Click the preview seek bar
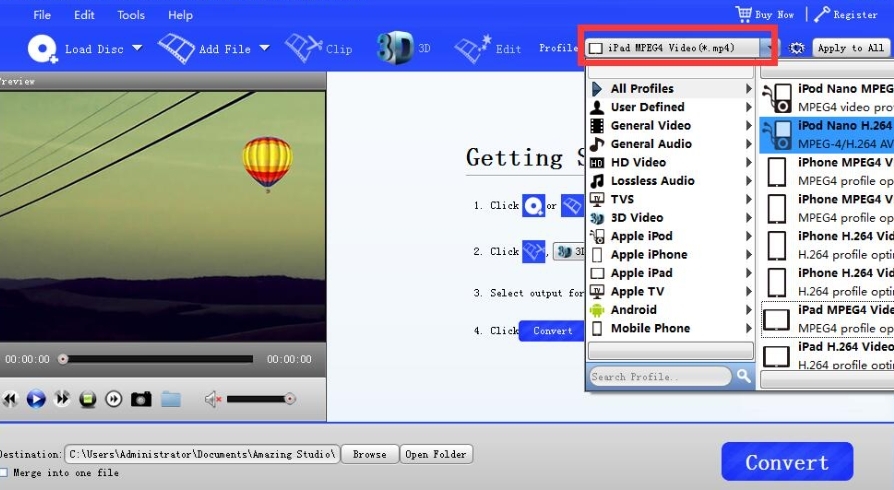 (157, 359)
